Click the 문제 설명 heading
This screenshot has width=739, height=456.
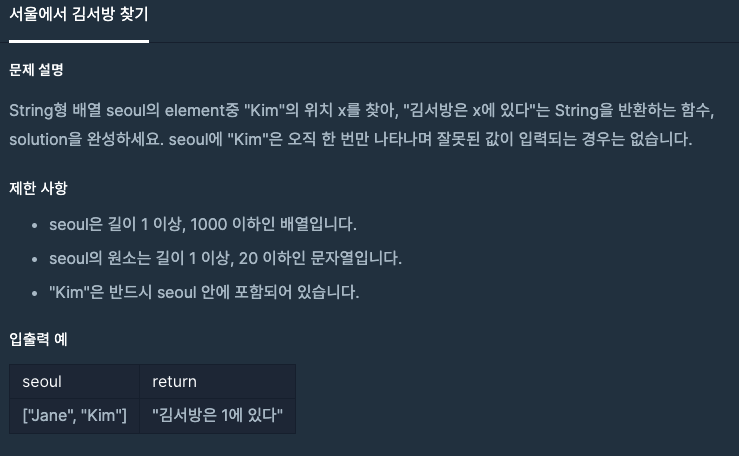[36, 71]
